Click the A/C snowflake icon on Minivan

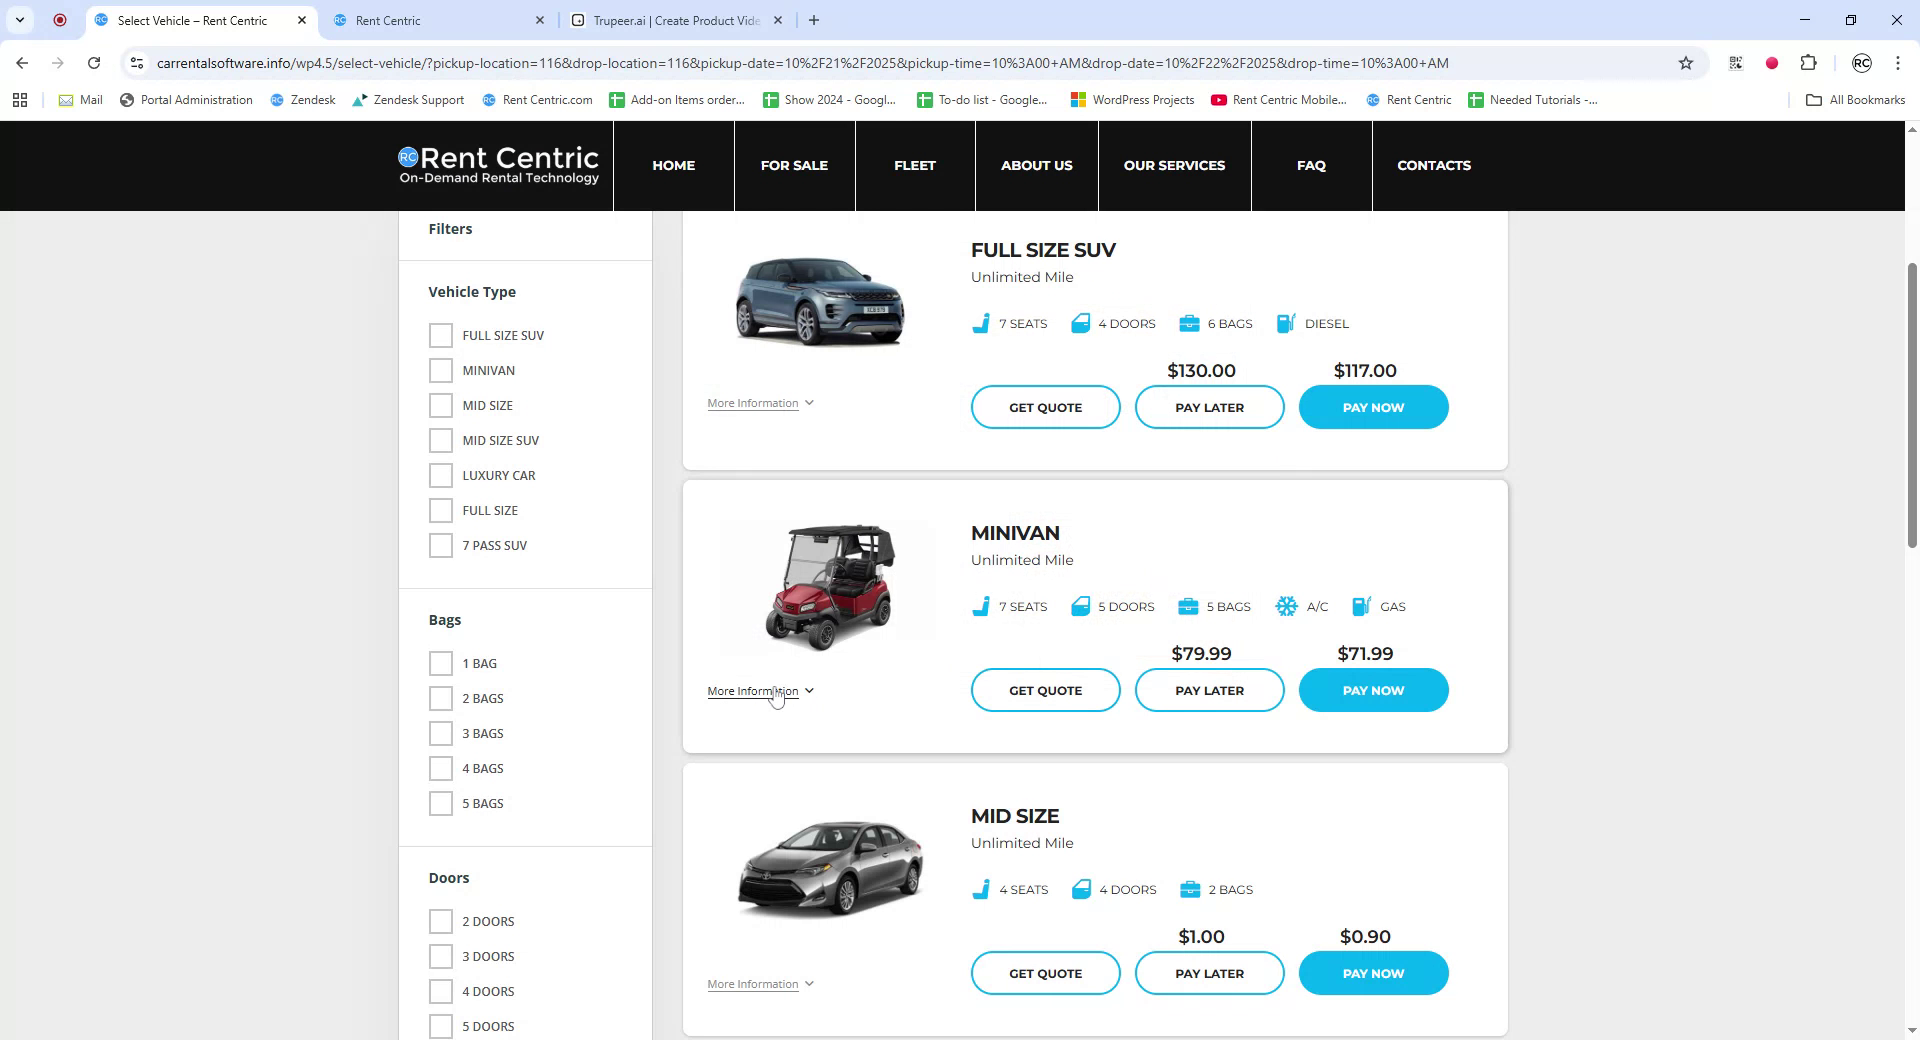point(1286,606)
